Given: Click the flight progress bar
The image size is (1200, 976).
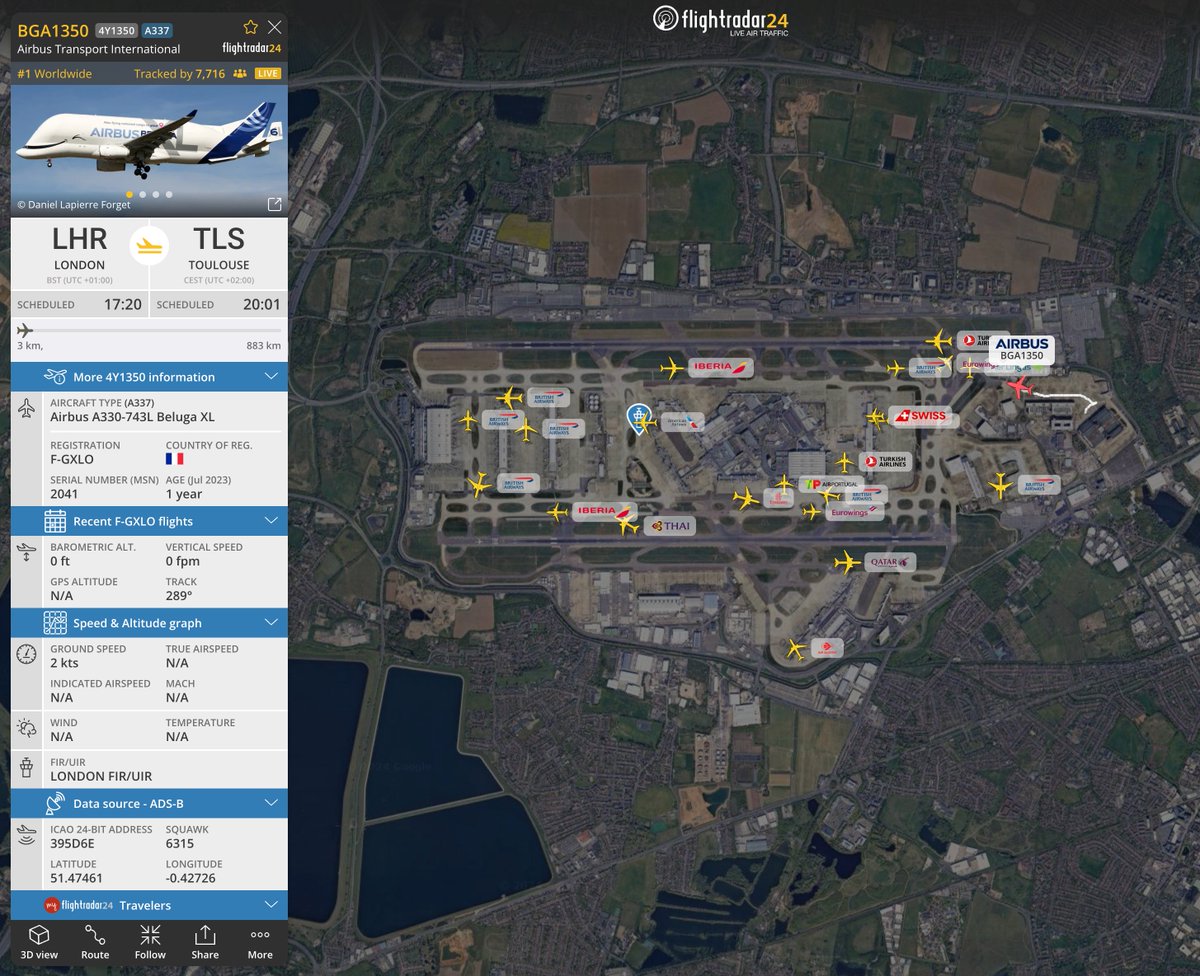Looking at the screenshot, I should click(149, 330).
